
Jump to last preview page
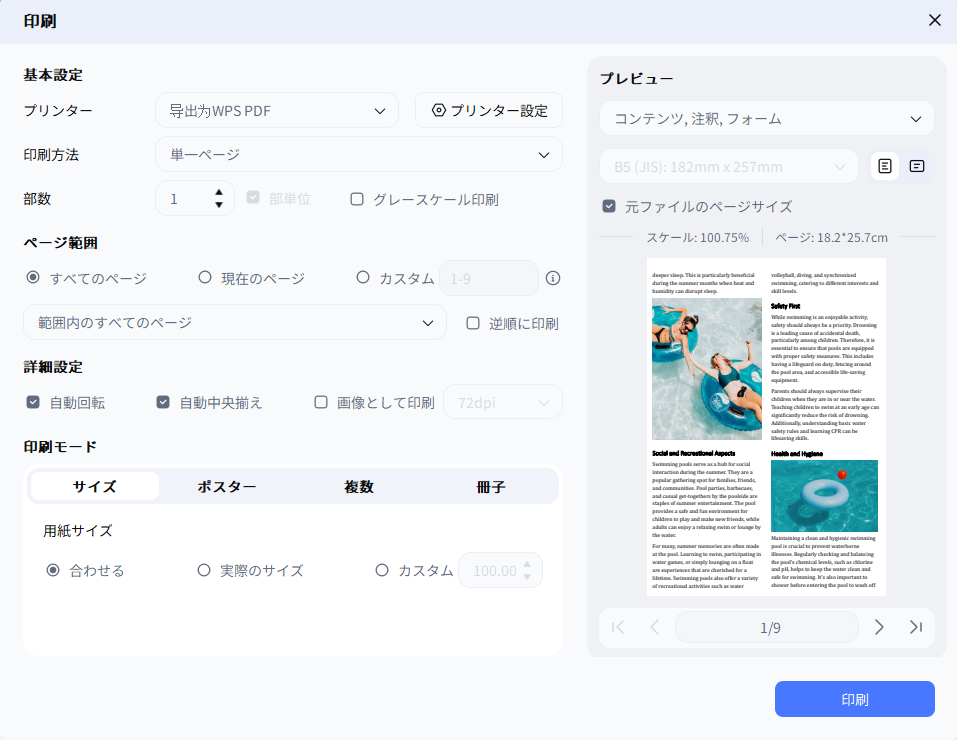click(915, 627)
